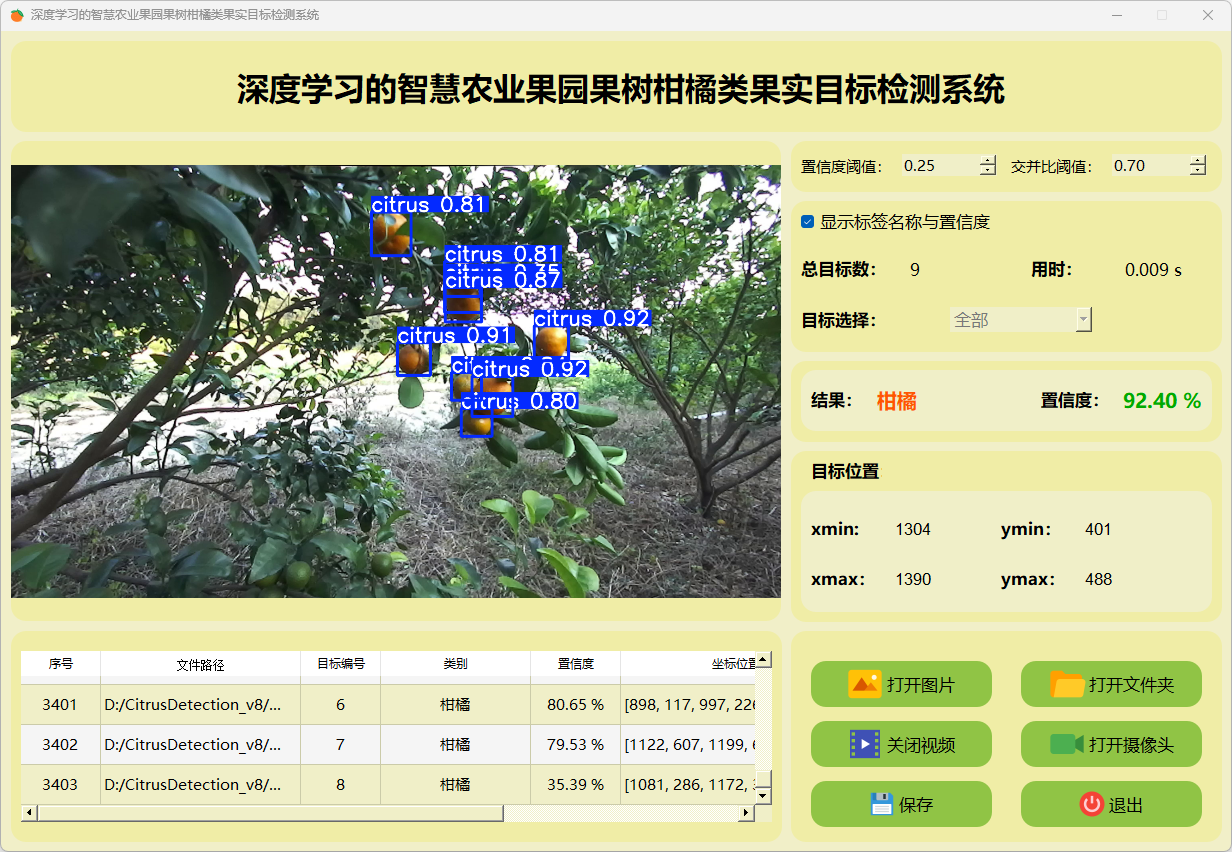This screenshot has height=852, width=1232.
Task: Click the table's vertical scroll down arrow
Action: point(763,795)
